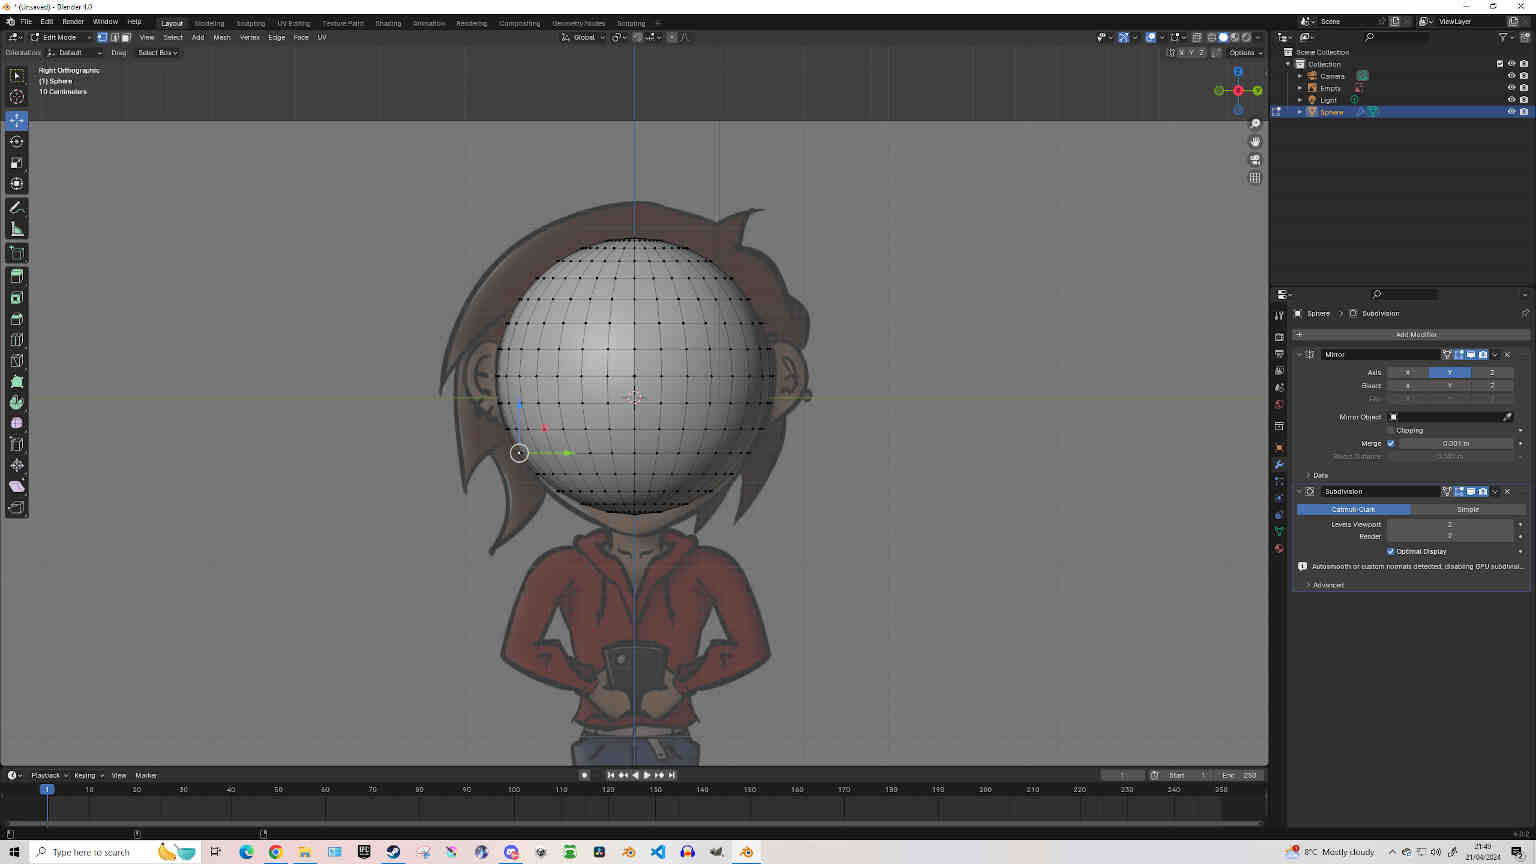Select the Loop Cut tool
The height and width of the screenshot is (864, 1536).
point(17,340)
